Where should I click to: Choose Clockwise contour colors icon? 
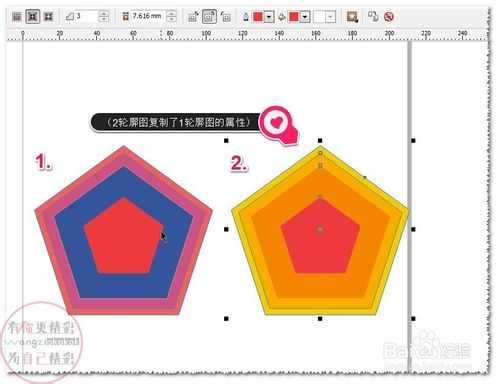point(209,16)
